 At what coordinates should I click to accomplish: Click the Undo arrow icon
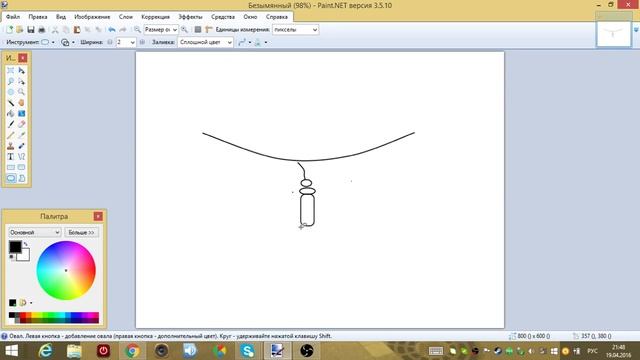[x=111, y=29]
